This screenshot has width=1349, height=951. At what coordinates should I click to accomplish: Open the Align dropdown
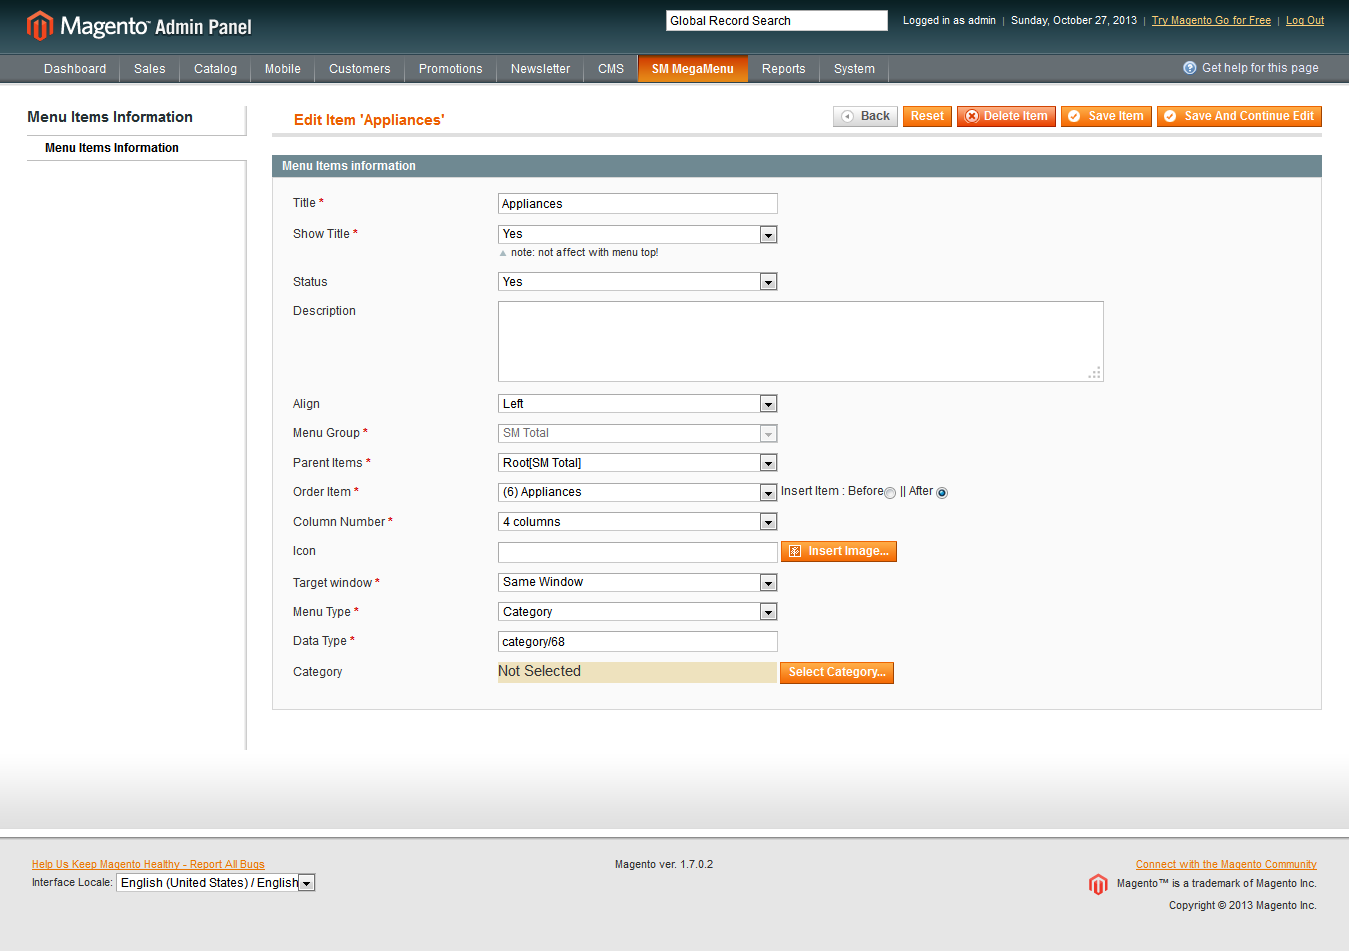coord(638,404)
